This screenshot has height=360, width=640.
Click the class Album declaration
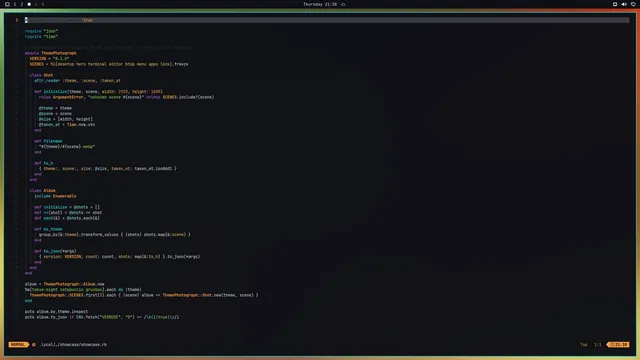pos(42,191)
